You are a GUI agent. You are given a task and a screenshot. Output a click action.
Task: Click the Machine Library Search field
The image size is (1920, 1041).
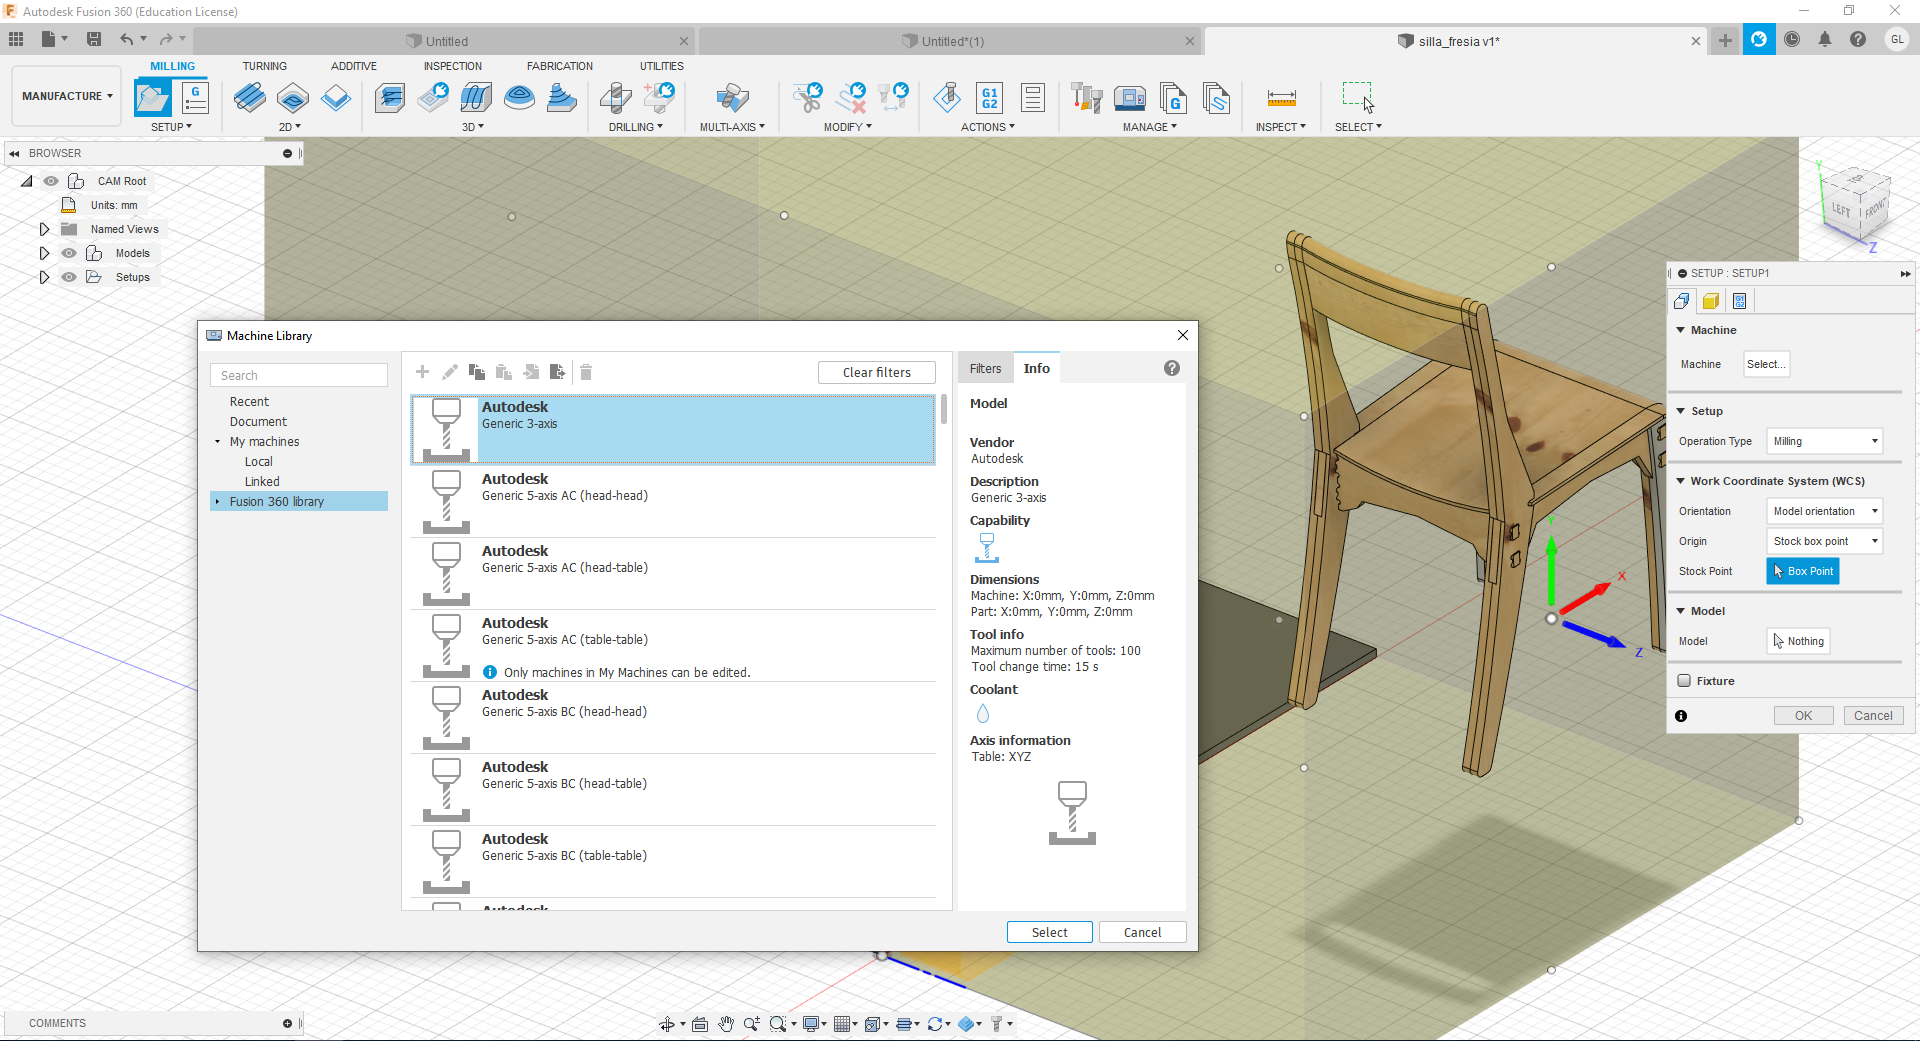point(299,375)
